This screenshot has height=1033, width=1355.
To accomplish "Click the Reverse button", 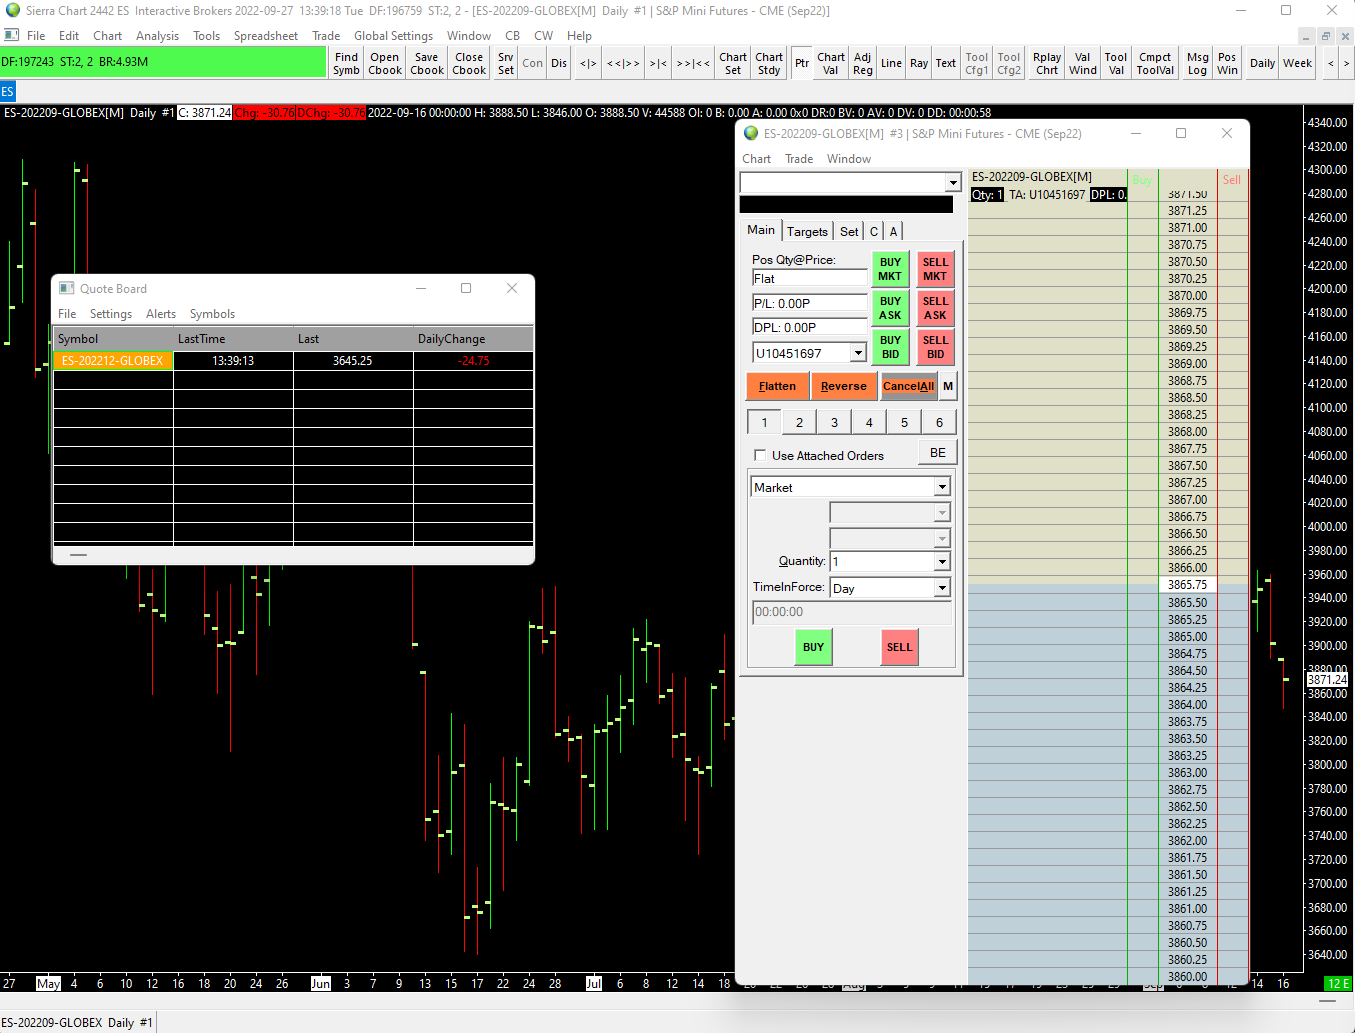I will click(x=844, y=386).
